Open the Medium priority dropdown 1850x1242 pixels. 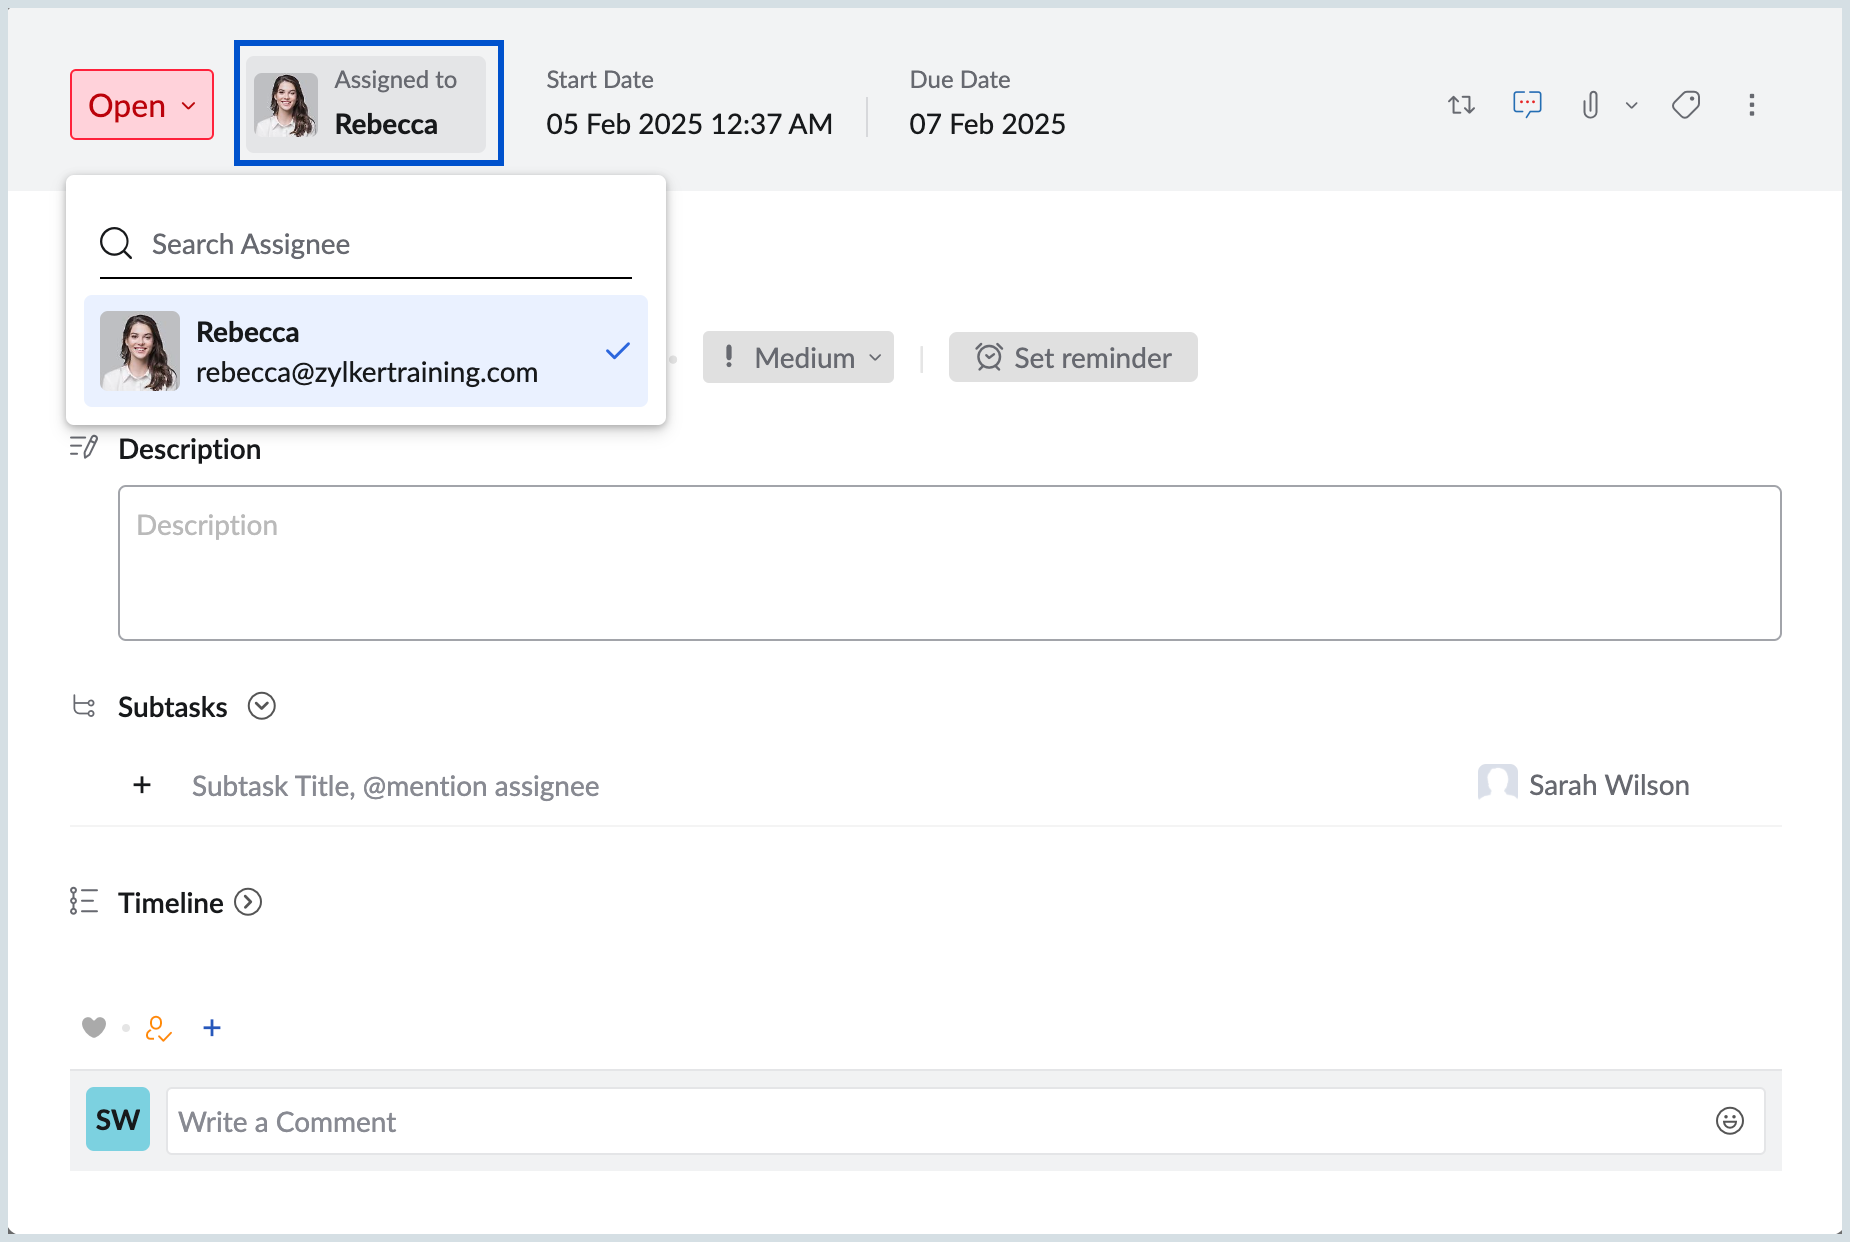[x=798, y=357]
